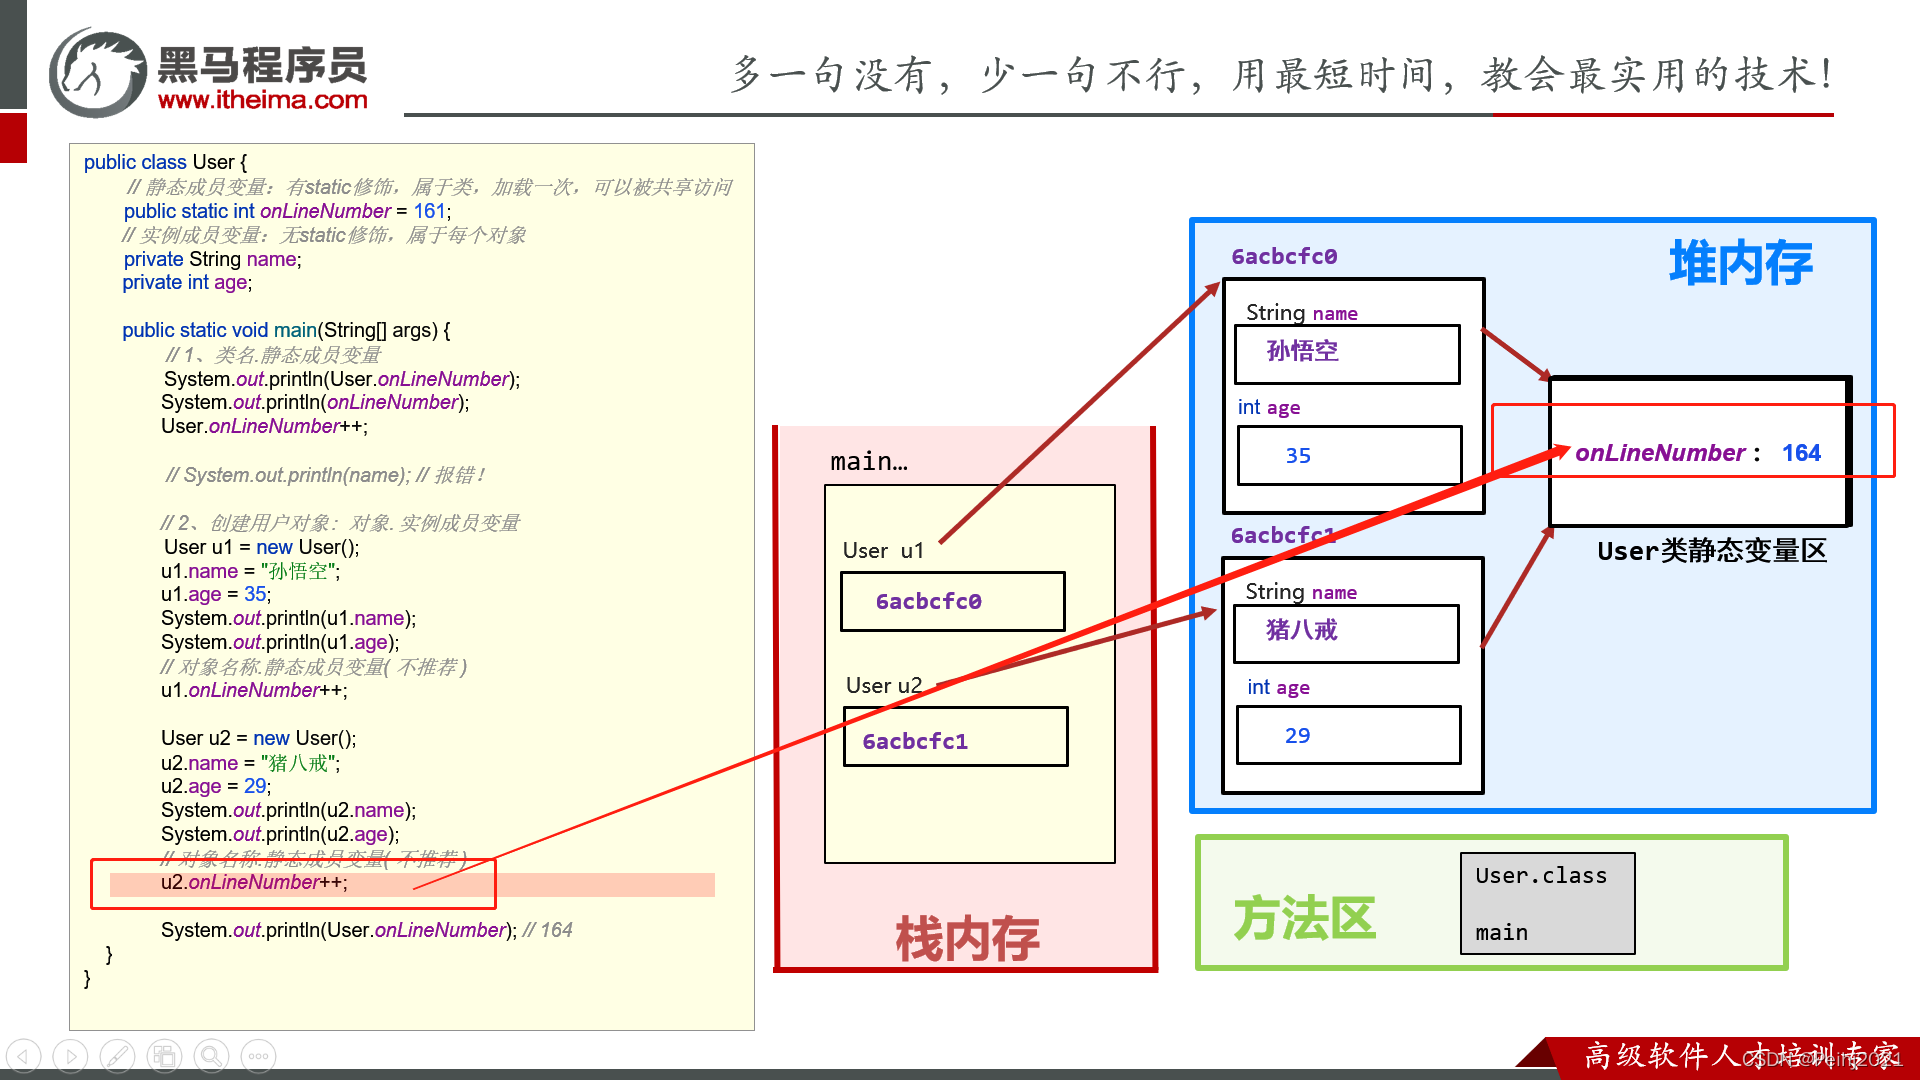Click the 孙悟空 name value box
Viewport: 1920px width, 1080px height.
[1346, 354]
